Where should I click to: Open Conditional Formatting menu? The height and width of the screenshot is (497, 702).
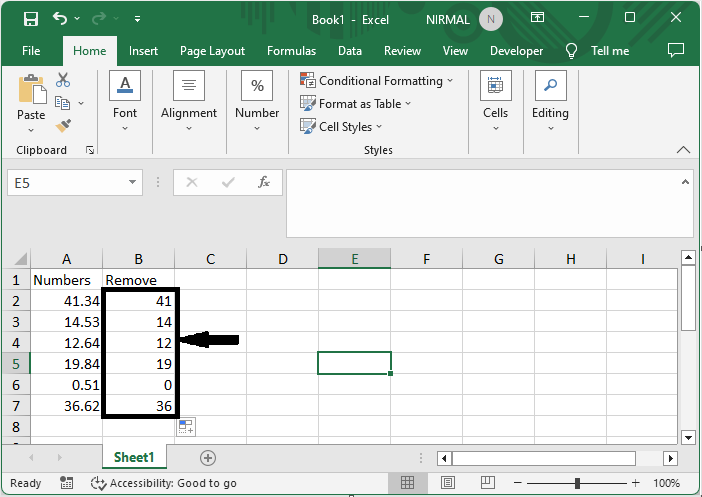click(377, 81)
